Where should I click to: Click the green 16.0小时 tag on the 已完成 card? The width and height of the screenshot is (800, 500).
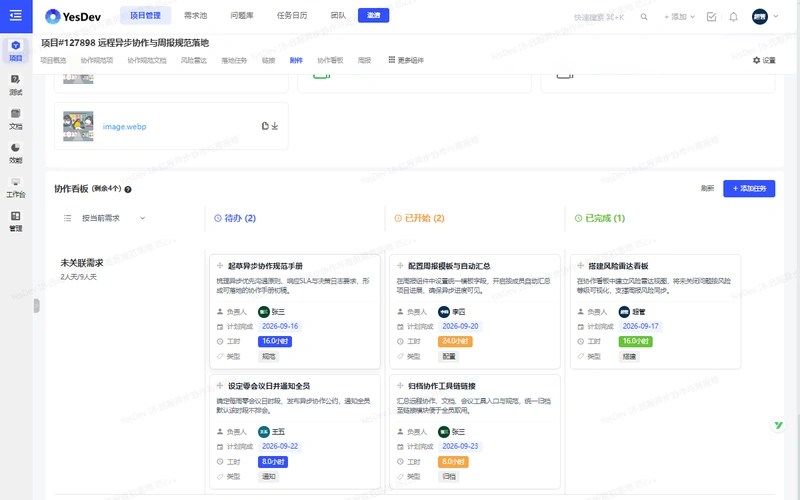tap(636, 341)
